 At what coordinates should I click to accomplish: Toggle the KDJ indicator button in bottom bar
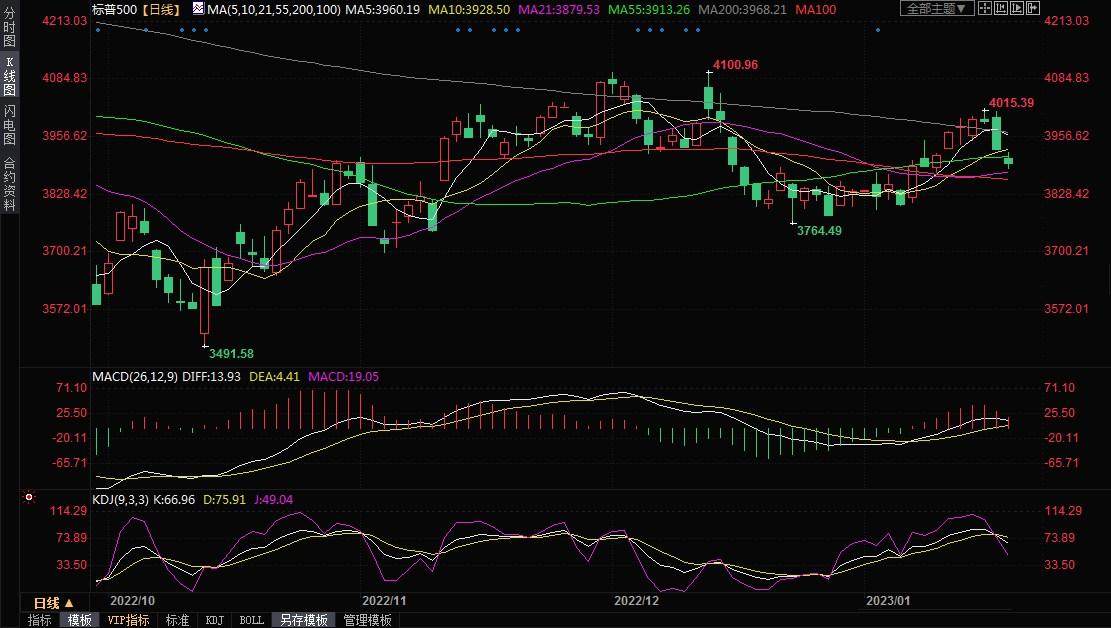click(214, 620)
